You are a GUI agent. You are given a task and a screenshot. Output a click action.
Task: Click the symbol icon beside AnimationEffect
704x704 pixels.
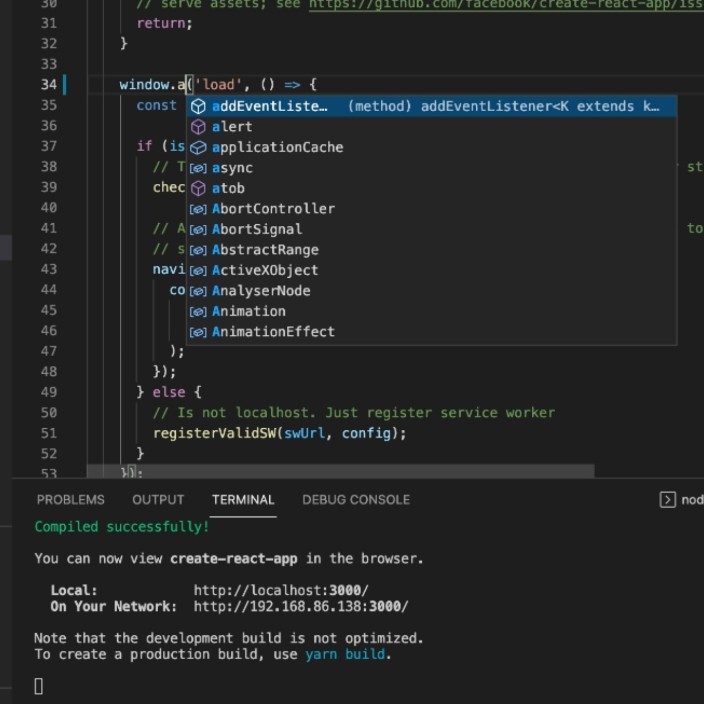click(x=198, y=332)
